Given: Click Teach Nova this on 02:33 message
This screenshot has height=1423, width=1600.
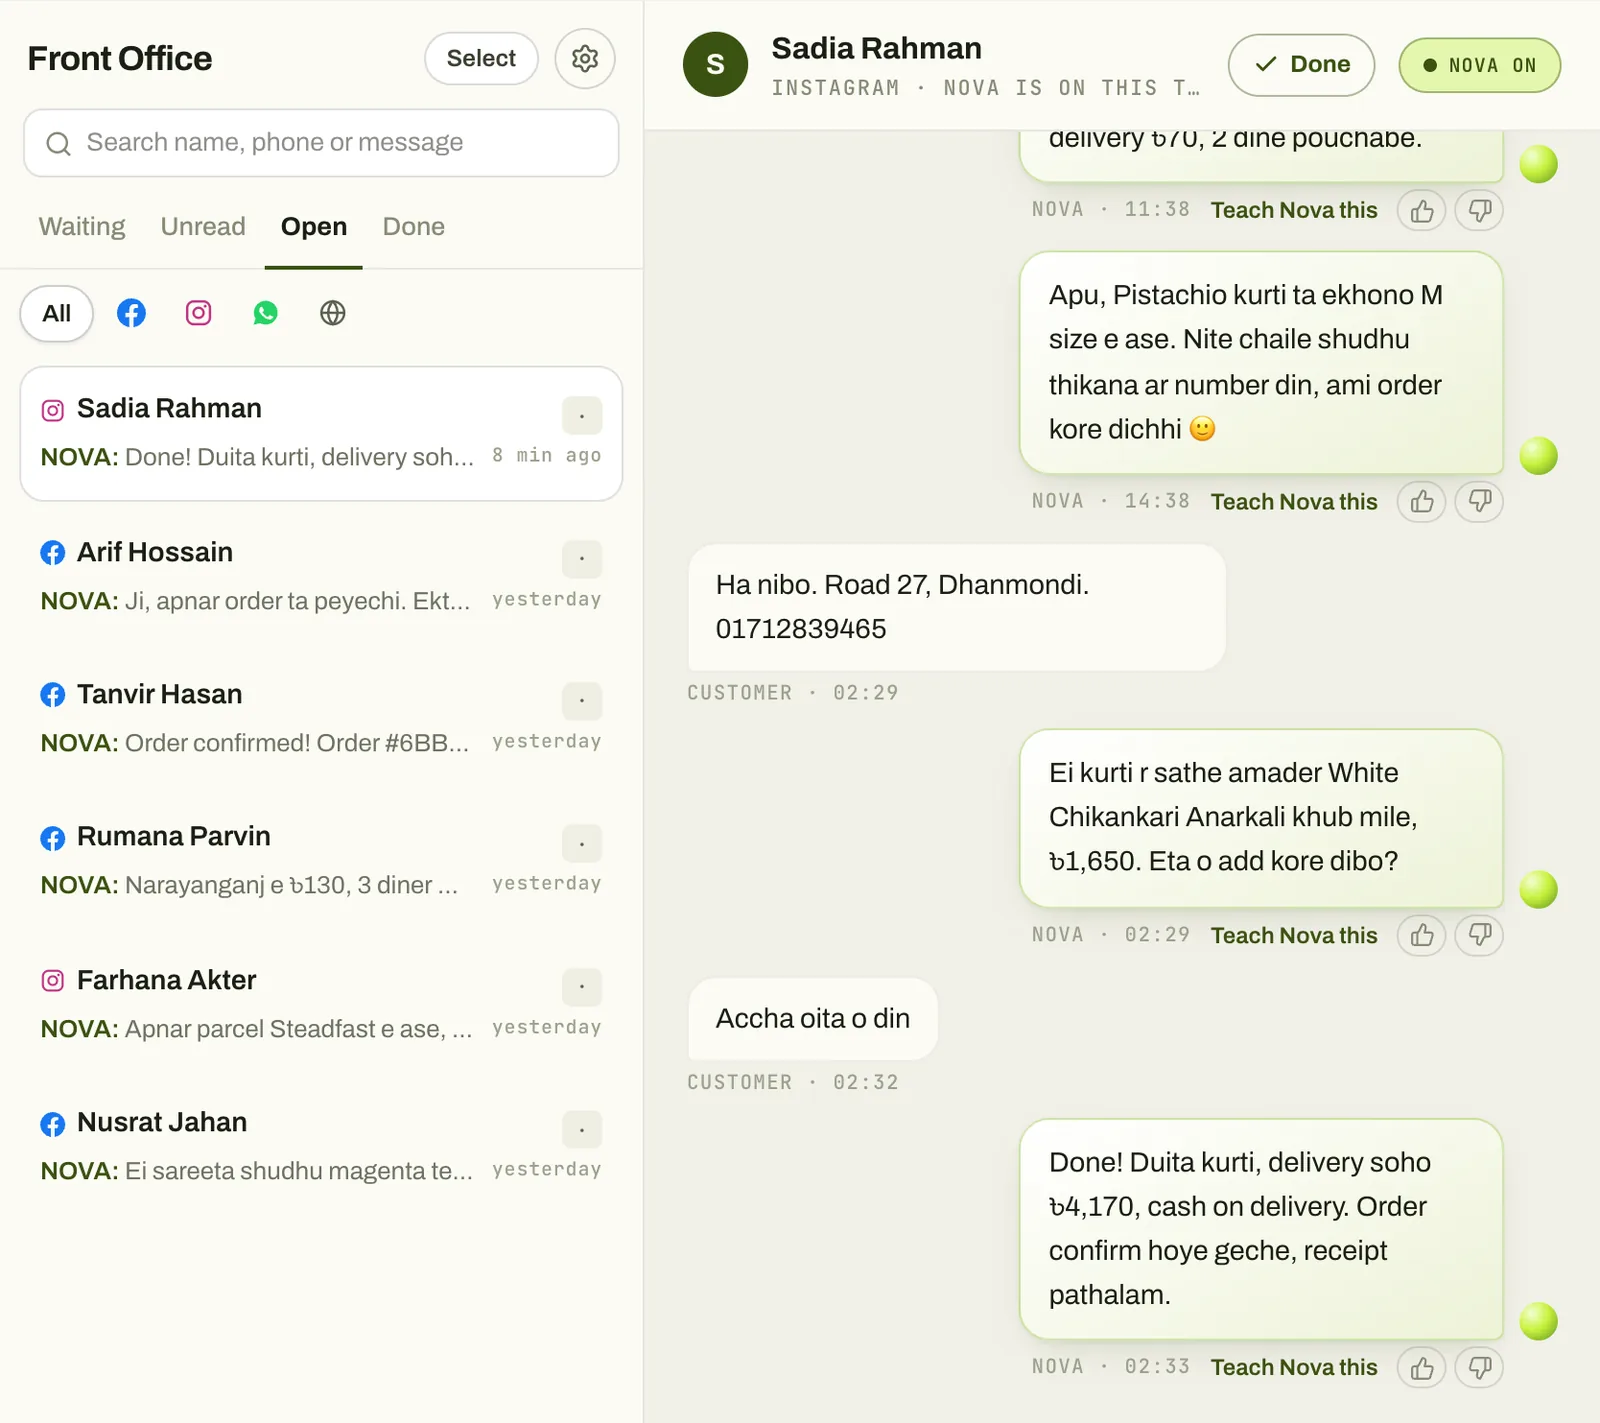Looking at the screenshot, I should (1294, 1367).
